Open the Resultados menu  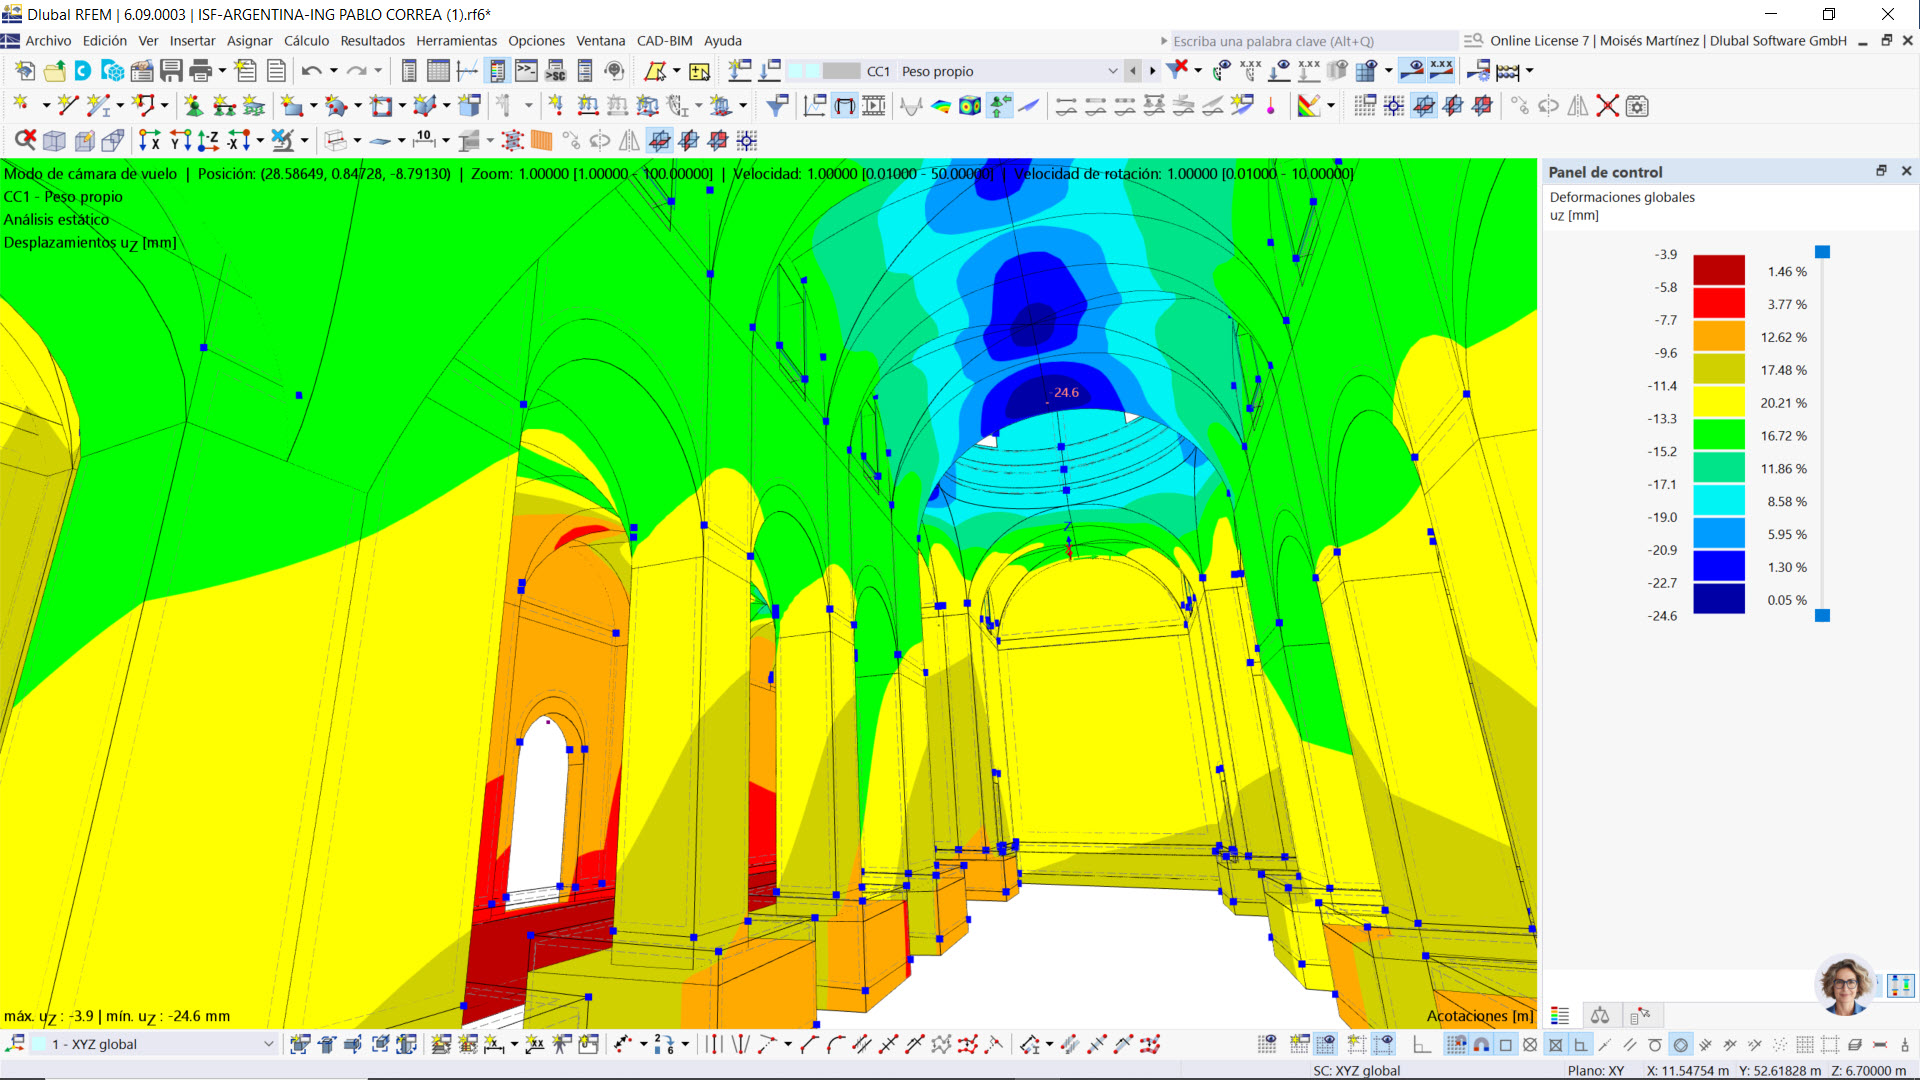click(x=371, y=41)
